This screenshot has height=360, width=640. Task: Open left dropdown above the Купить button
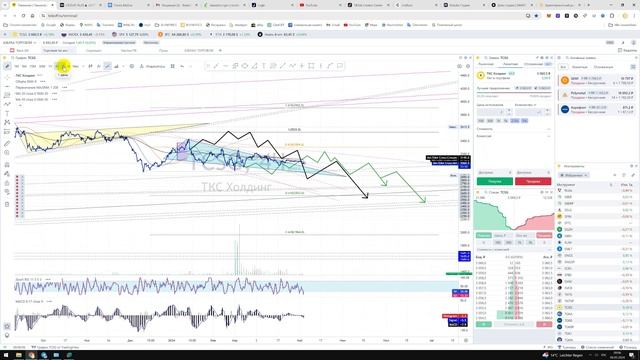coord(495,173)
